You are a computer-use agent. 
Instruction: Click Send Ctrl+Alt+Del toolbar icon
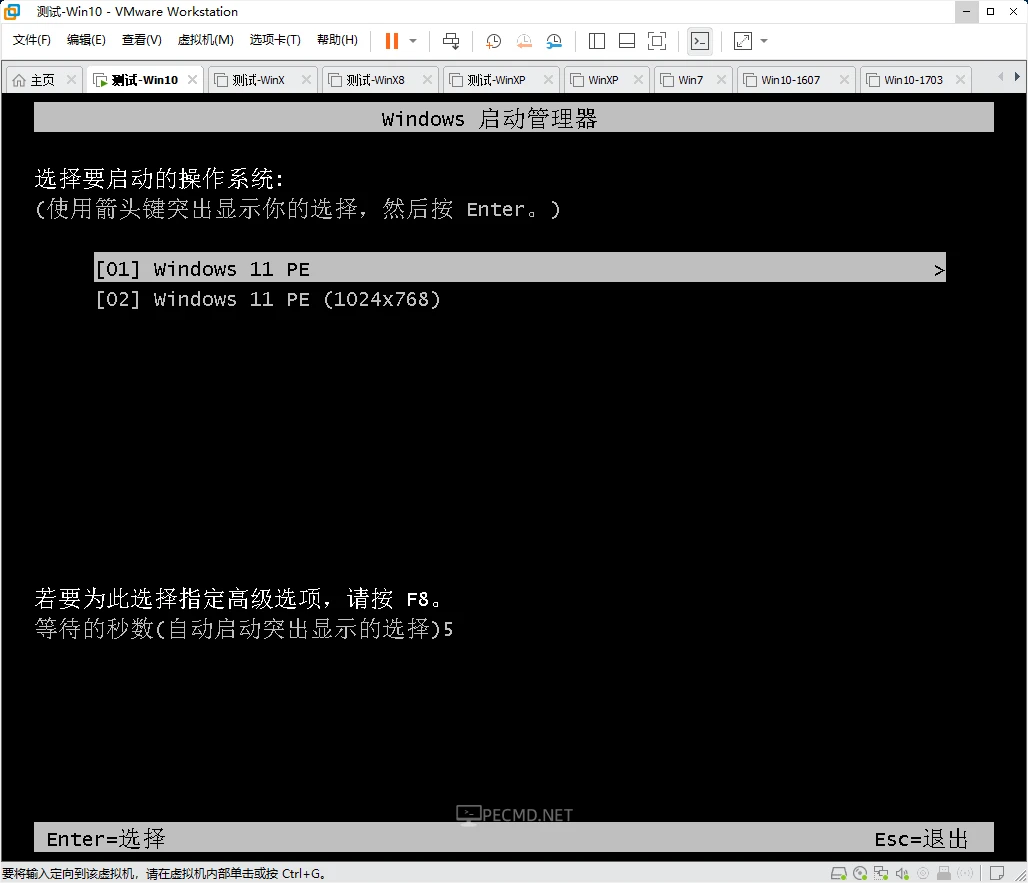pos(451,41)
